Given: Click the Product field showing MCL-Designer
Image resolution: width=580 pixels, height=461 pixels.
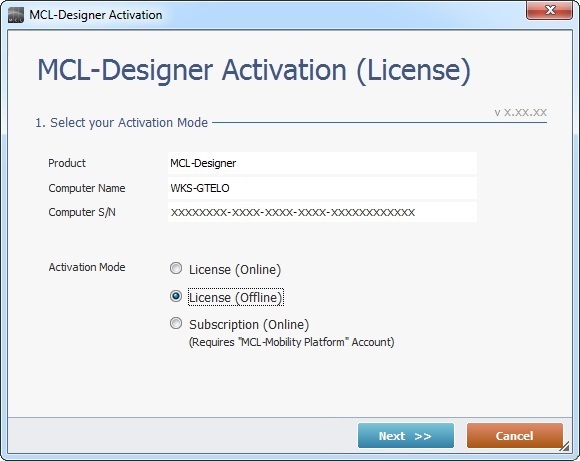Looking at the screenshot, I should coord(322,163).
